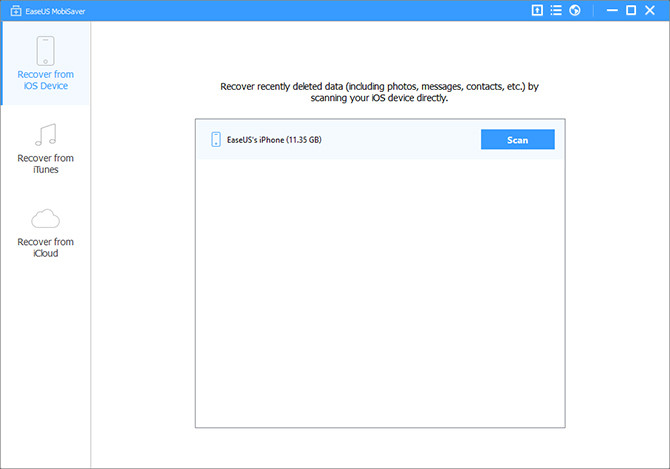Switch to the "Recover from iTunes" label
The height and width of the screenshot is (469, 670).
tap(45, 164)
